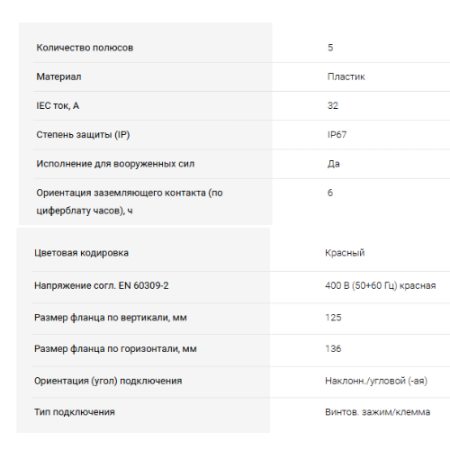The width and height of the screenshot is (450, 450).
Task: Click the IP67 protection value
Action: point(337,135)
